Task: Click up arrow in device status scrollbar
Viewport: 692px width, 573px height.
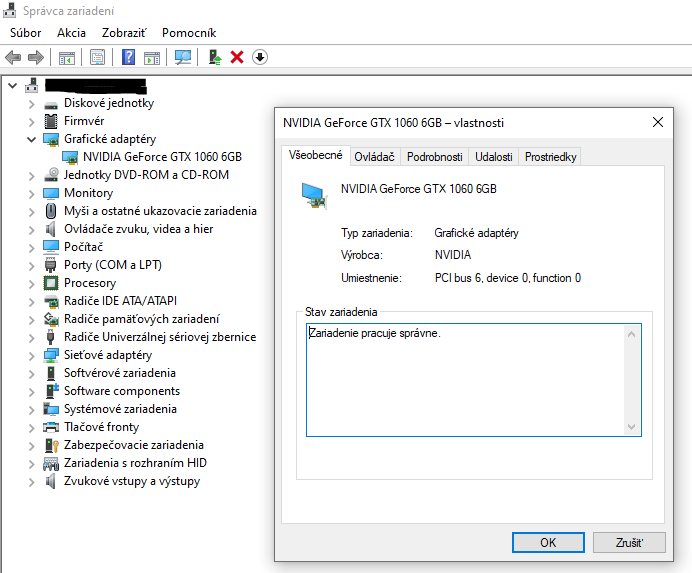Action: point(632,334)
